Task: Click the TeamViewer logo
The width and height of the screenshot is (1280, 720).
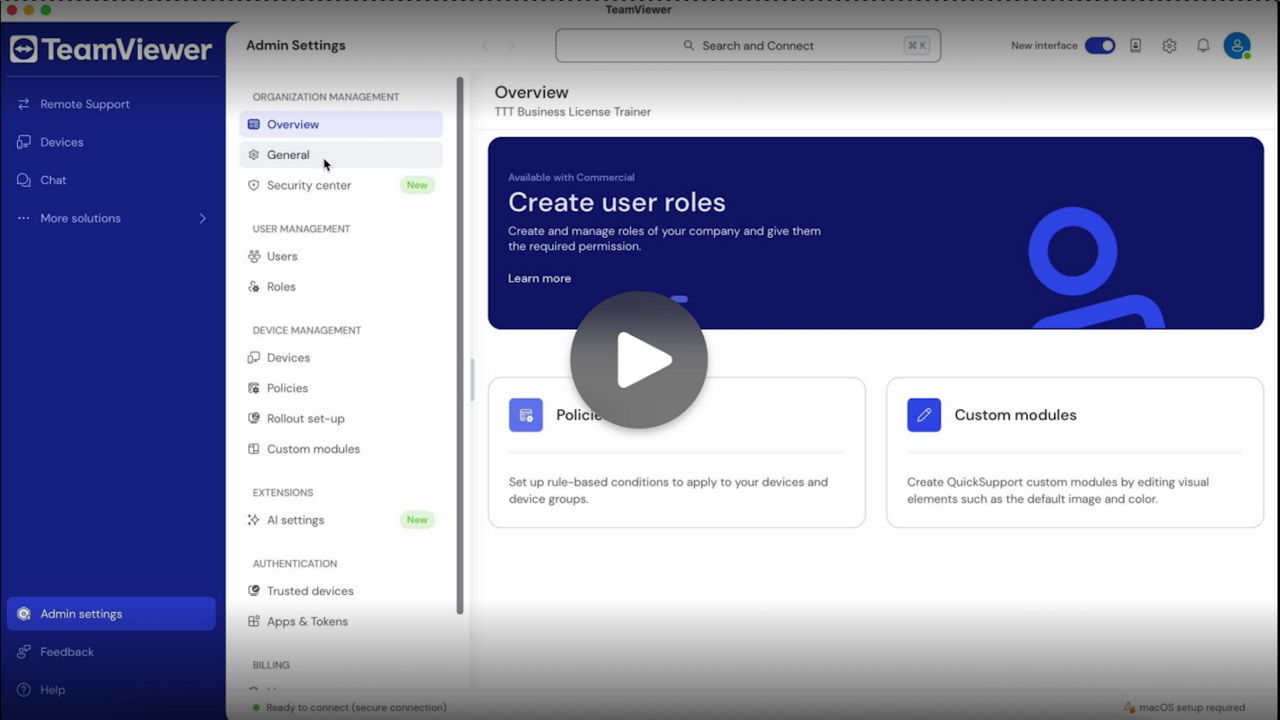Action: tap(111, 49)
